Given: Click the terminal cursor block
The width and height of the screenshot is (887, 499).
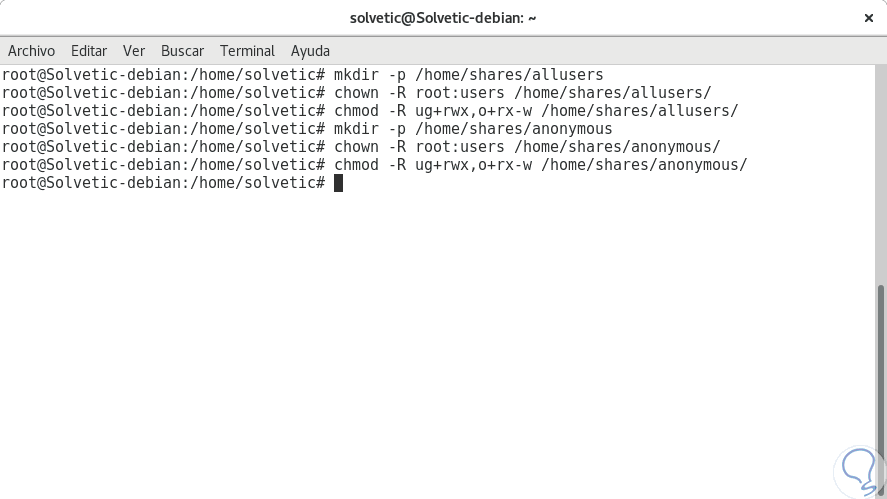Looking at the screenshot, I should point(338,183).
